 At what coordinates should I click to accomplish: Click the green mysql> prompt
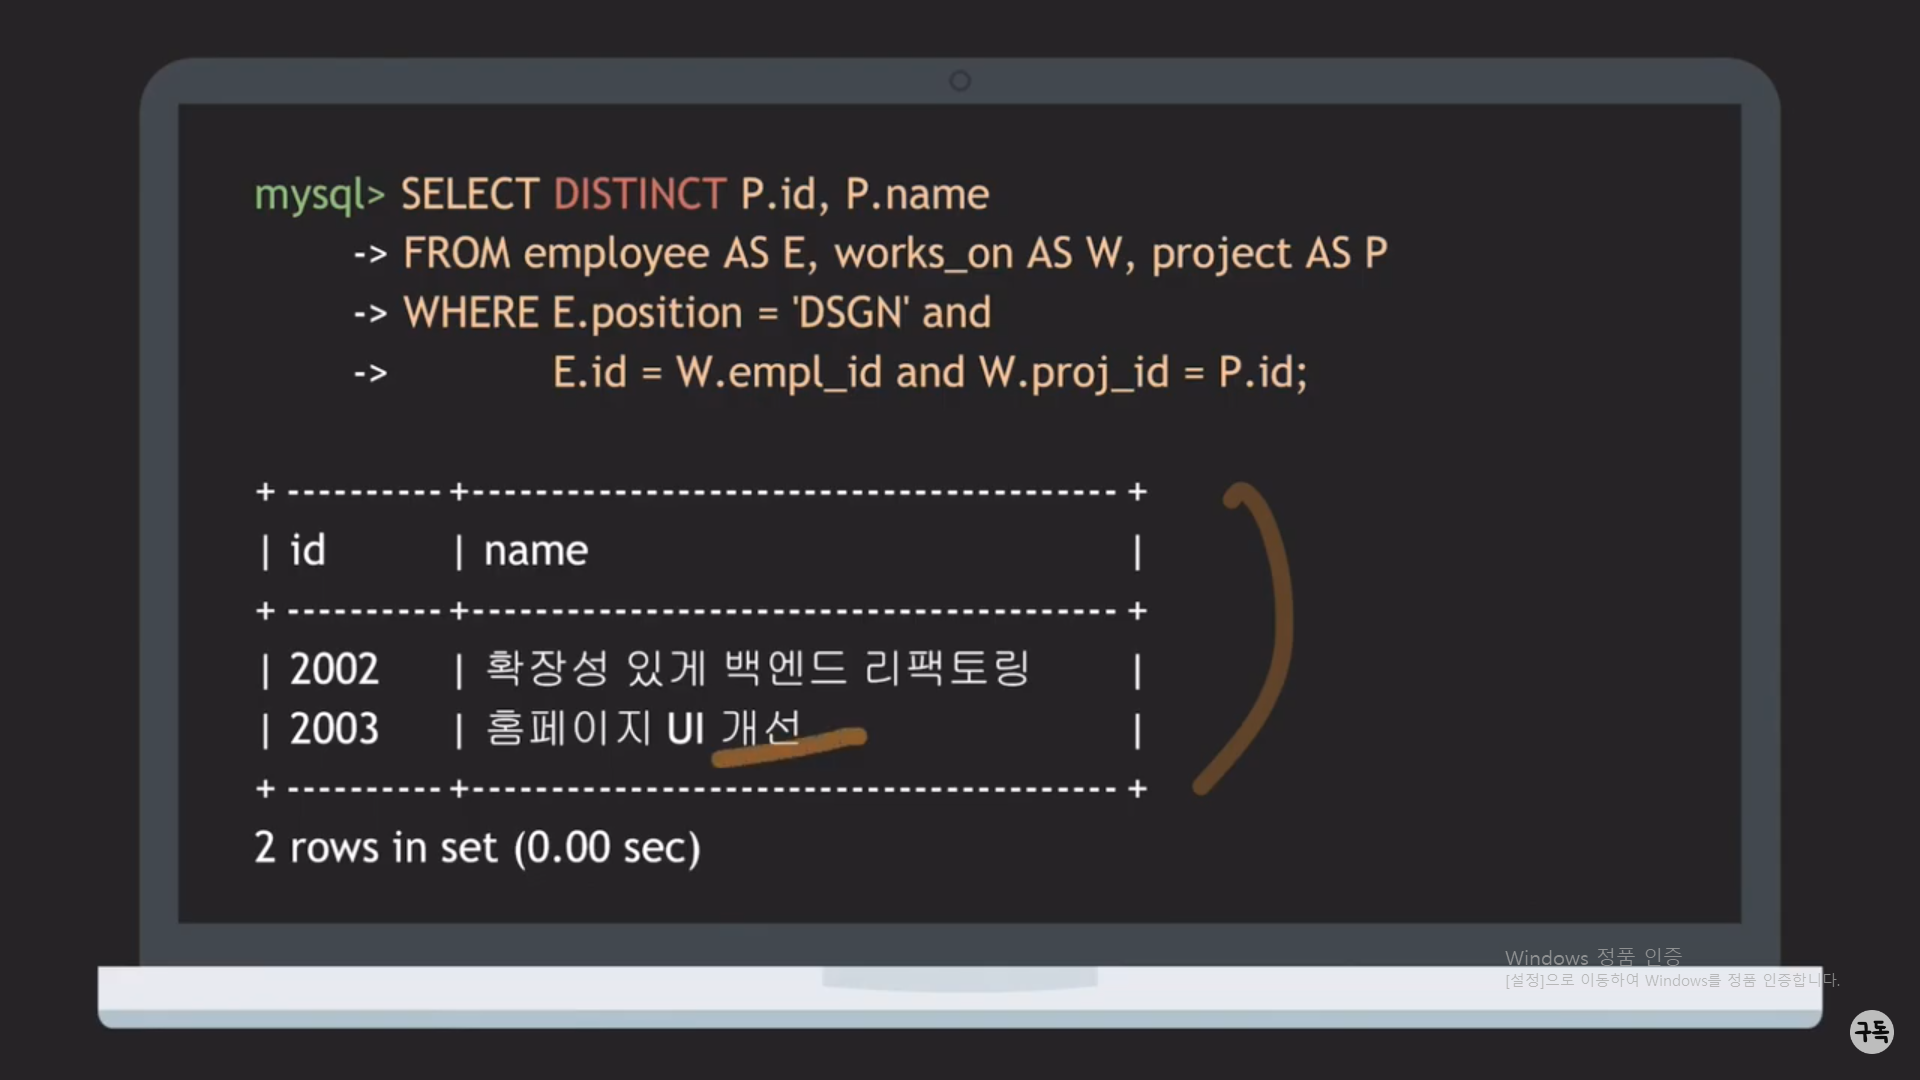[319, 195]
